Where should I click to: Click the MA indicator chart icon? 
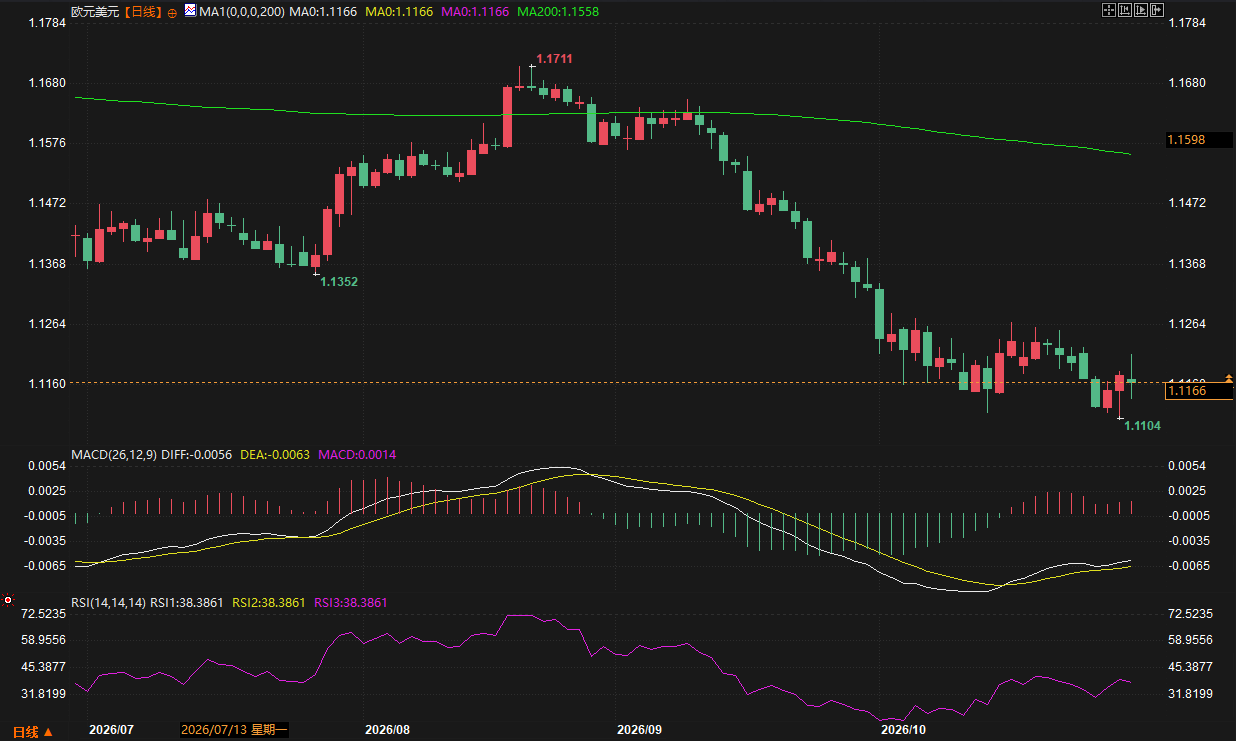(191, 12)
